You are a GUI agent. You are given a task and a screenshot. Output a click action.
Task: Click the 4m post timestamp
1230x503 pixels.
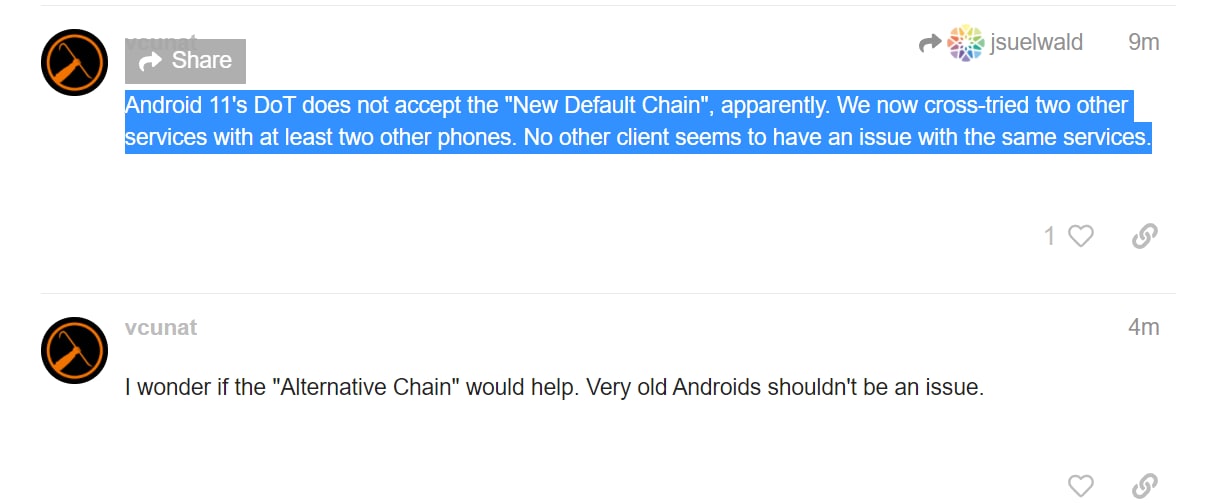coord(1143,327)
